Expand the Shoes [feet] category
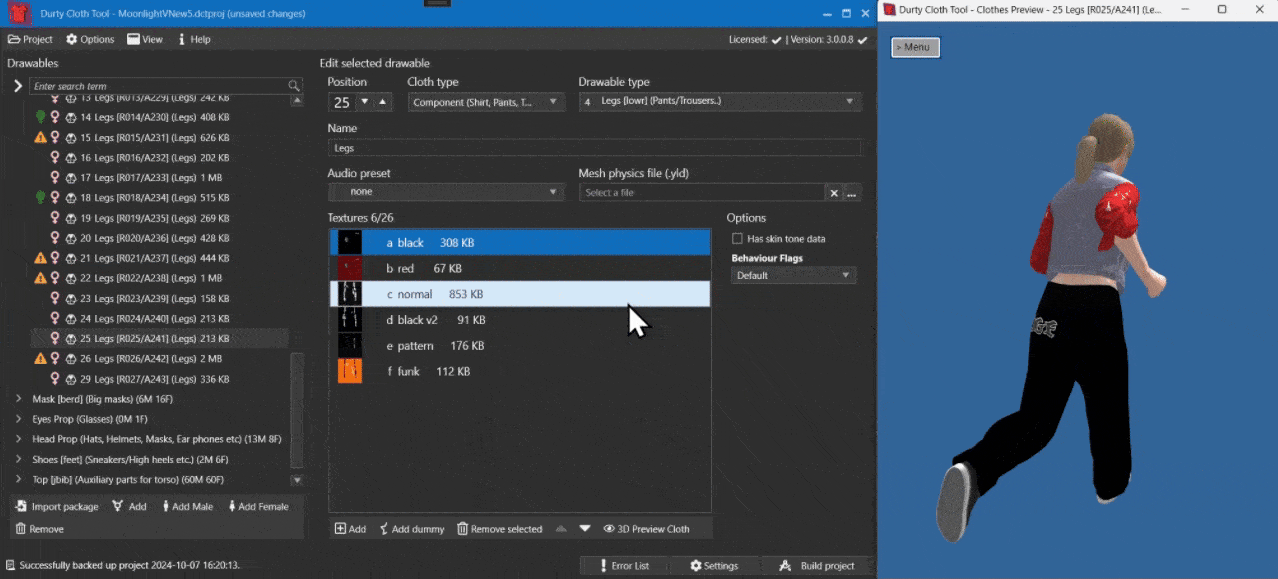This screenshot has height=579, width=1278. pos(19,459)
